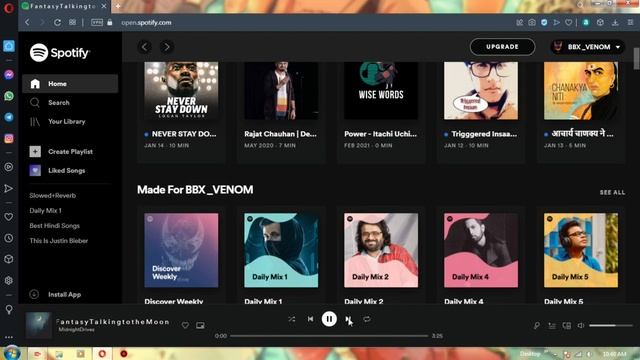The height and width of the screenshot is (360, 640).
Task: Open Daily Mix 1 sidebar playlist
Action: 45,211
